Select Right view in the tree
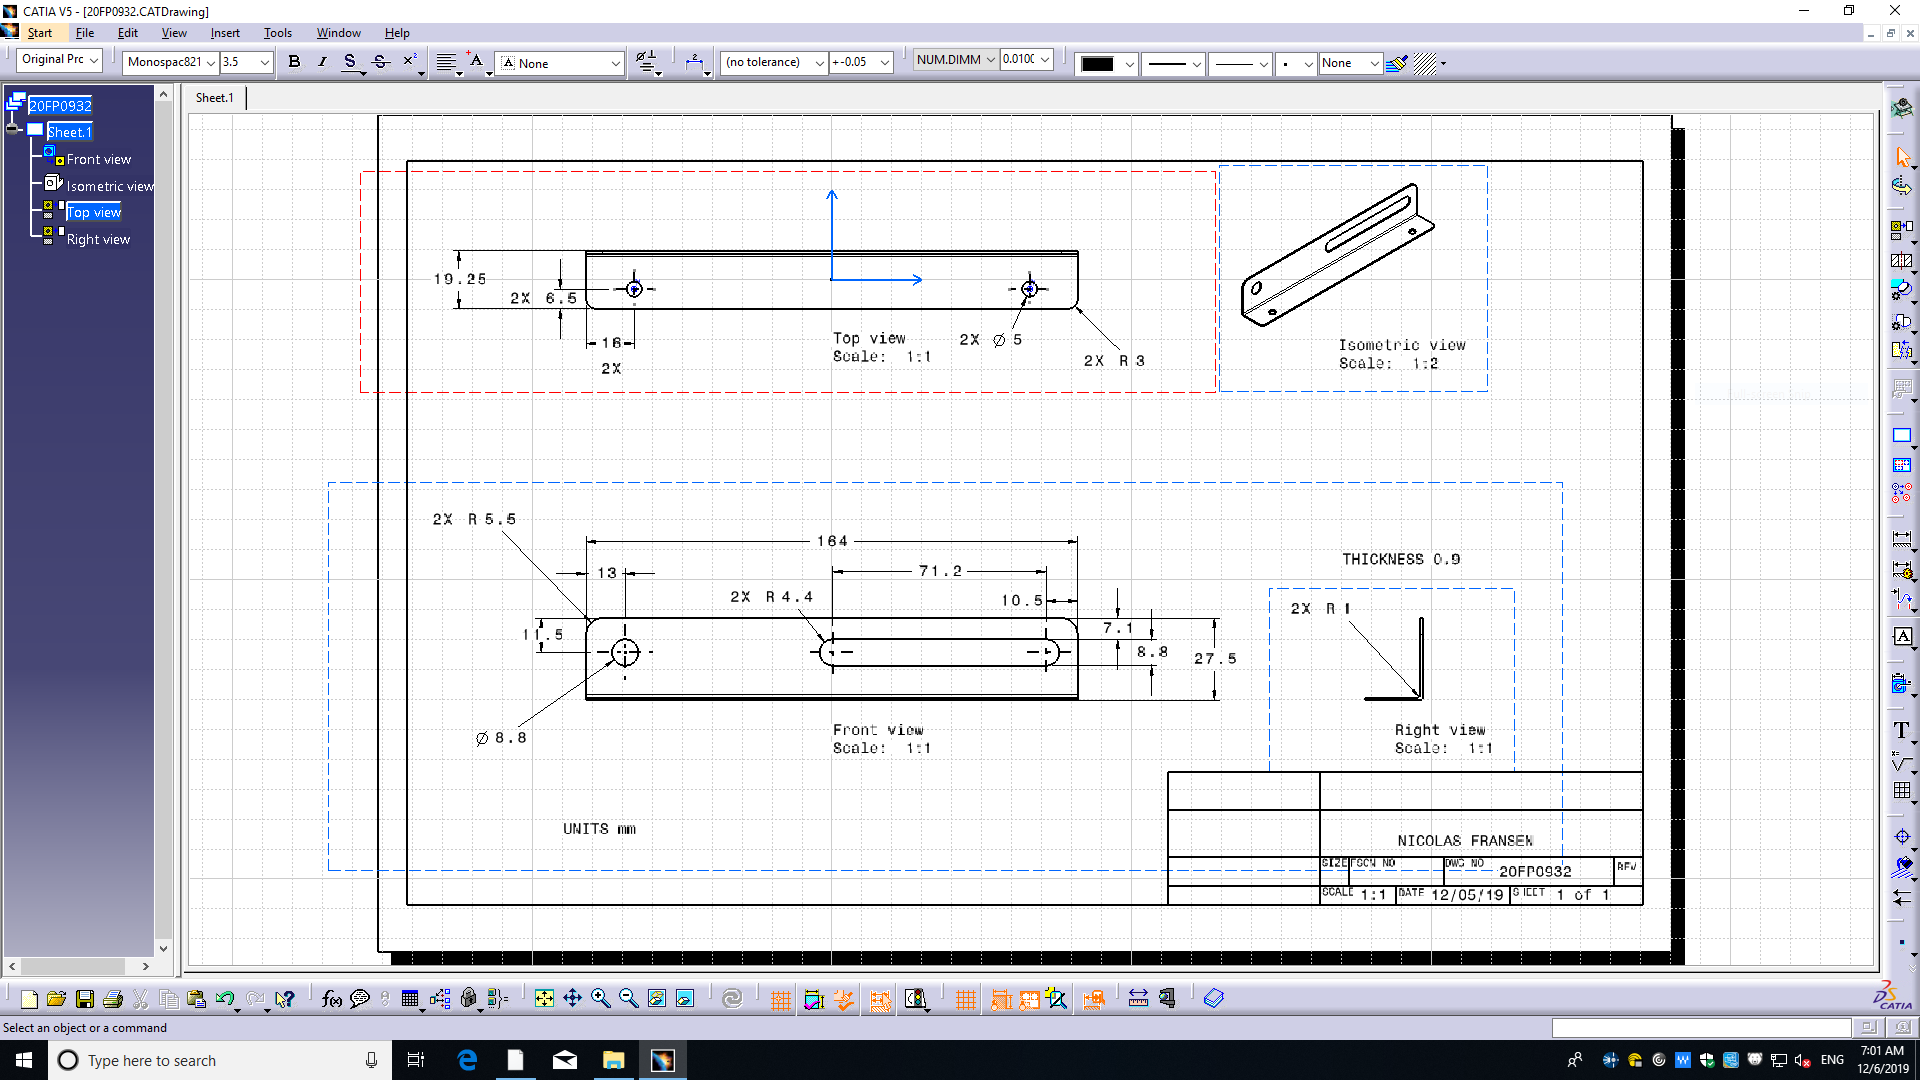 tap(98, 239)
